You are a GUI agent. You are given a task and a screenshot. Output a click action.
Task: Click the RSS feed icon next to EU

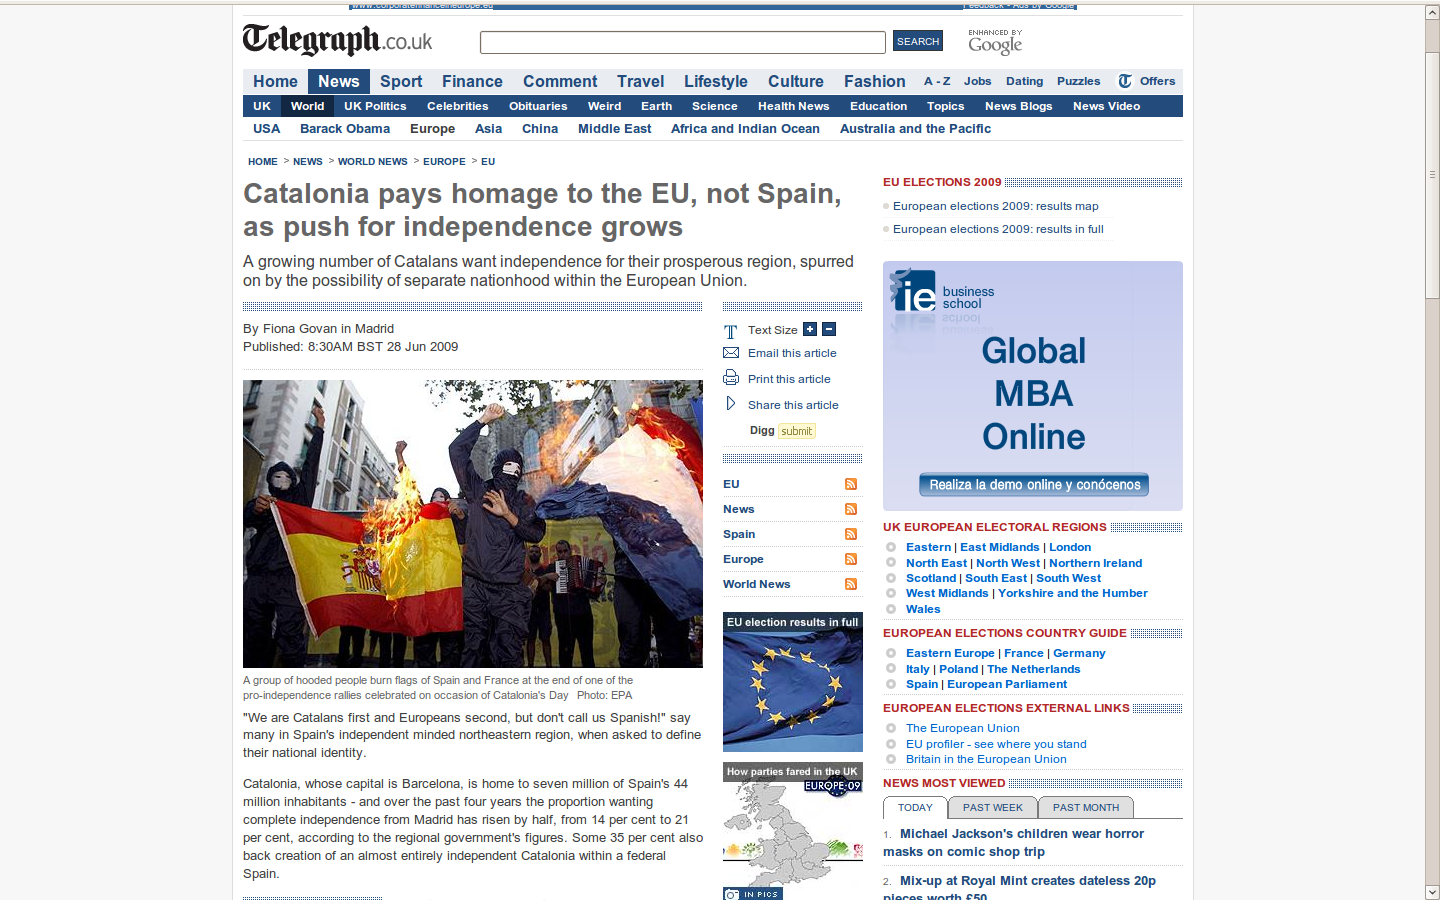pos(851,484)
